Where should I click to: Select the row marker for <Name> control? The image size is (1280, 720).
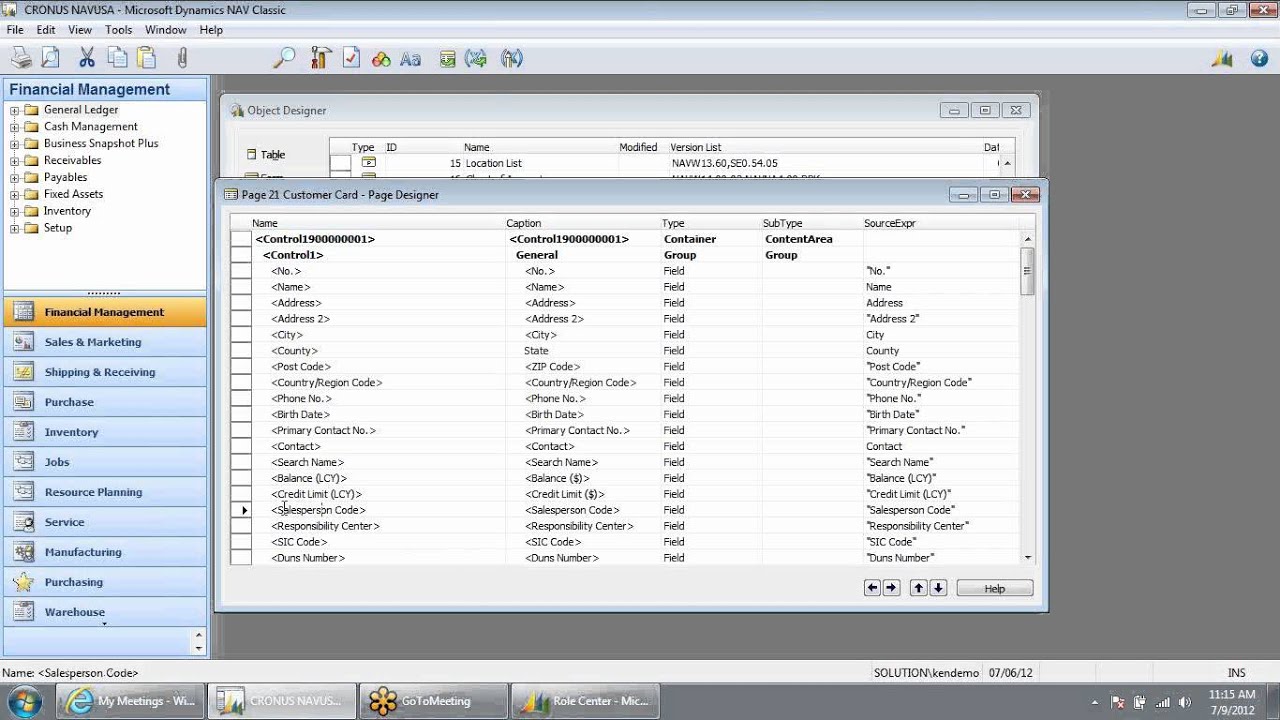coord(240,287)
